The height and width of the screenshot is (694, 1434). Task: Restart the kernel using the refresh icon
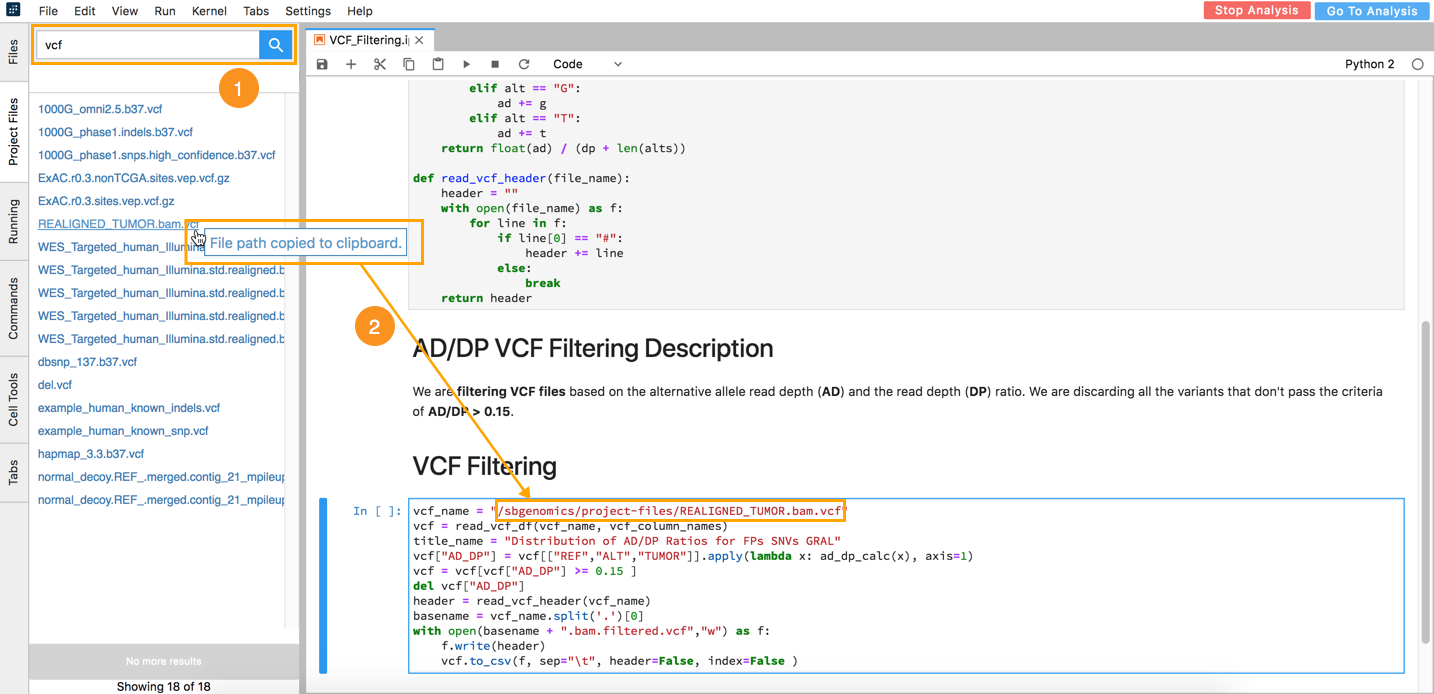524,63
